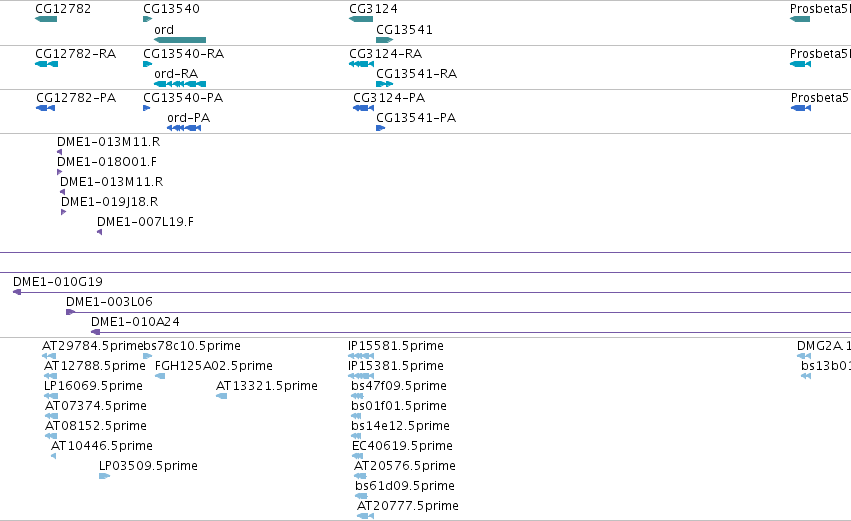The height and width of the screenshot is (521, 851).
Task: Click the DME1-003L06 clone label
Action: click(x=109, y=301)
